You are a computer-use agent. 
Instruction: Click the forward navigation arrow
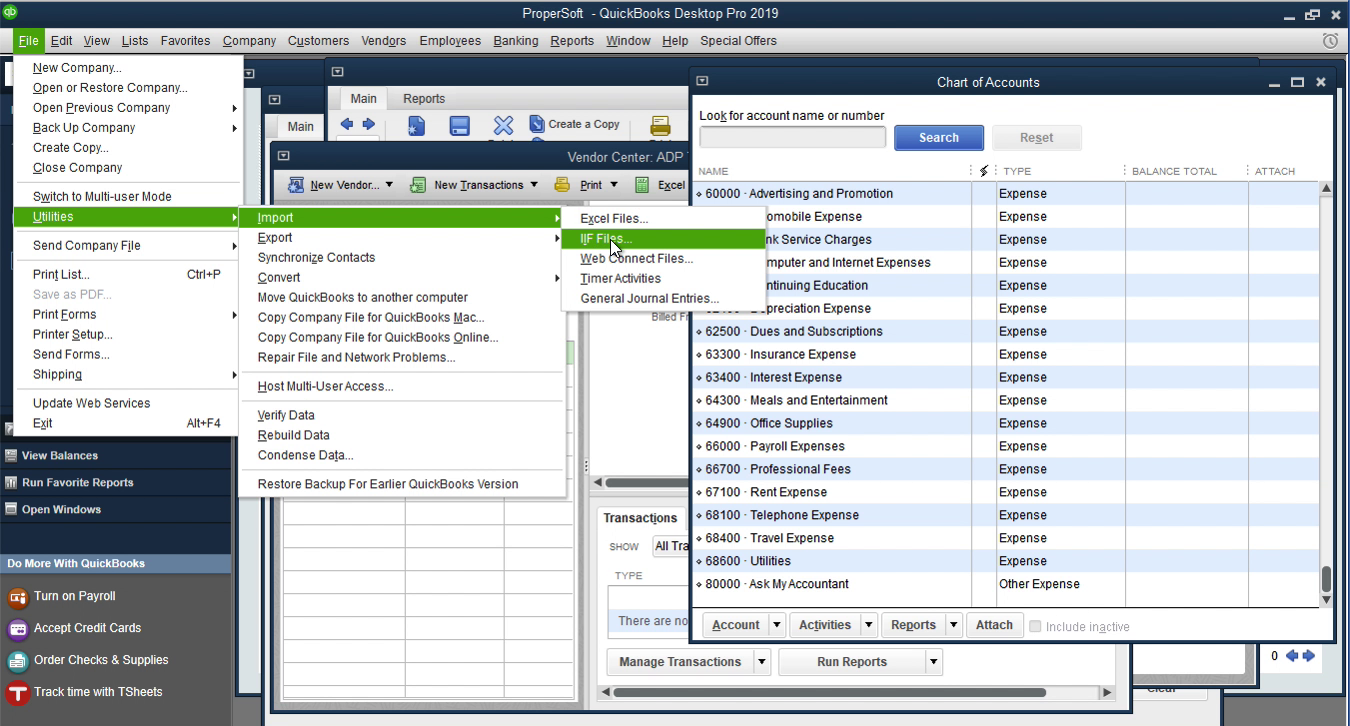pos(366,124)
